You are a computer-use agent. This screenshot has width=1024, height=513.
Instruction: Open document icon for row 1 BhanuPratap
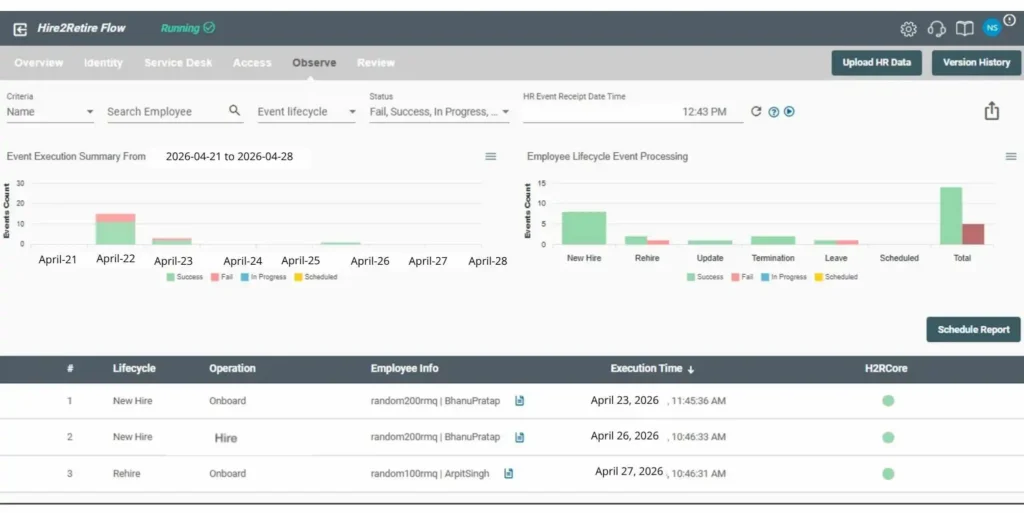point(520,401)
